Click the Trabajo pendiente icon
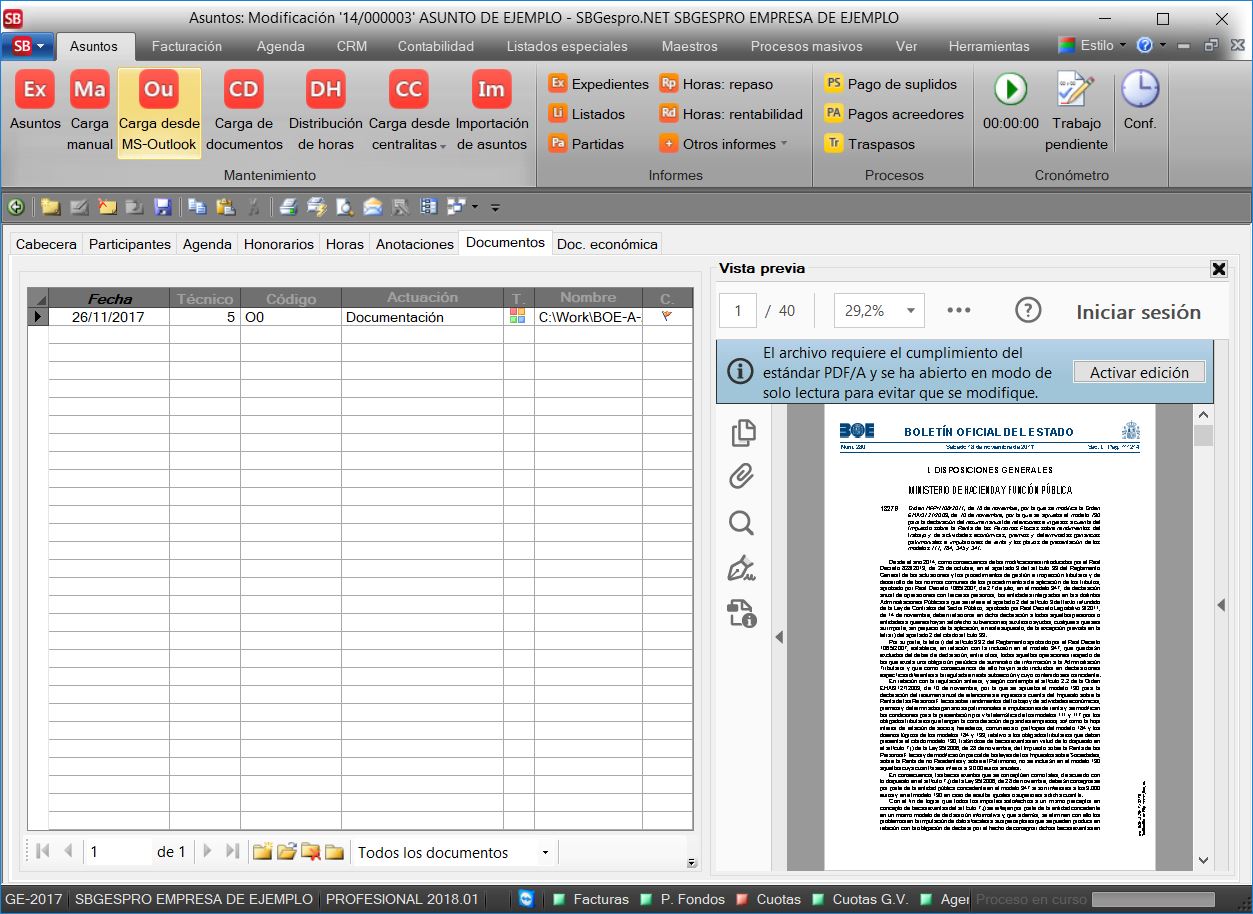Screen dimensions: 1253x914 pos(1076,90)
